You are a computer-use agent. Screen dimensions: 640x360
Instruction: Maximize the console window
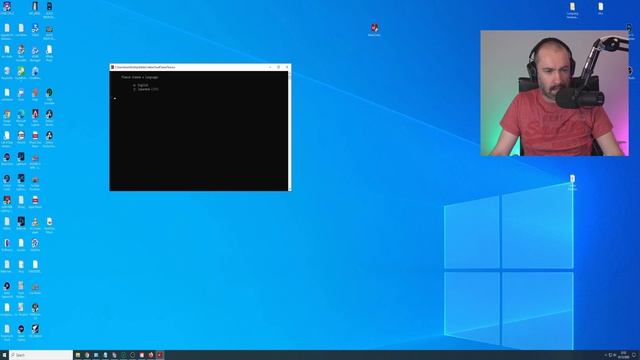(278, 67)
